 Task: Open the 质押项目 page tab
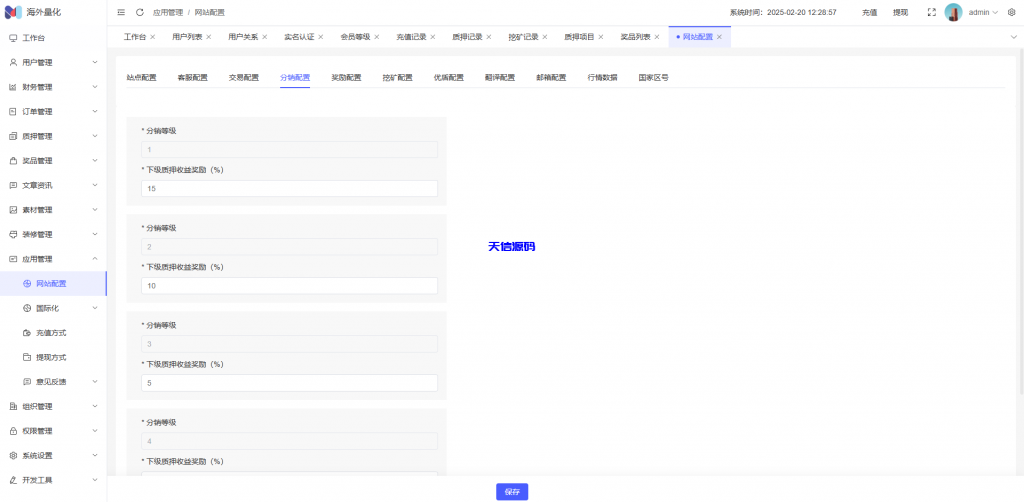[579, 37]
